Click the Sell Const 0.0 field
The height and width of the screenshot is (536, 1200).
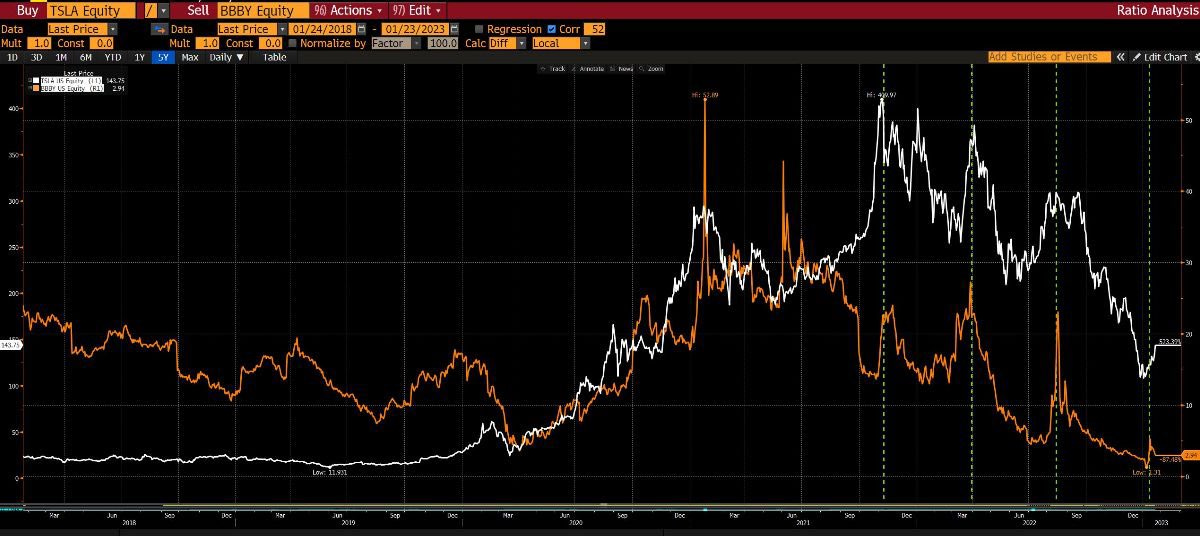[270, 43]
